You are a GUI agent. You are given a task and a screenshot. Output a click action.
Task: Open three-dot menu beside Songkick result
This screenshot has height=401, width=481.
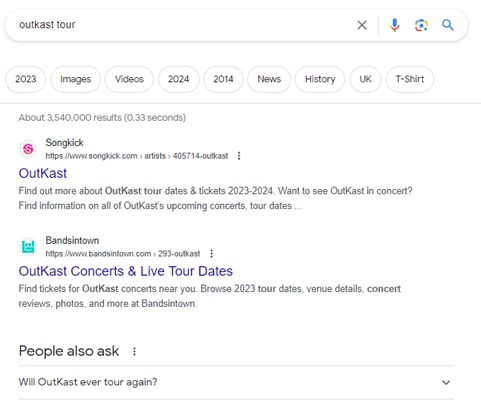239,156
